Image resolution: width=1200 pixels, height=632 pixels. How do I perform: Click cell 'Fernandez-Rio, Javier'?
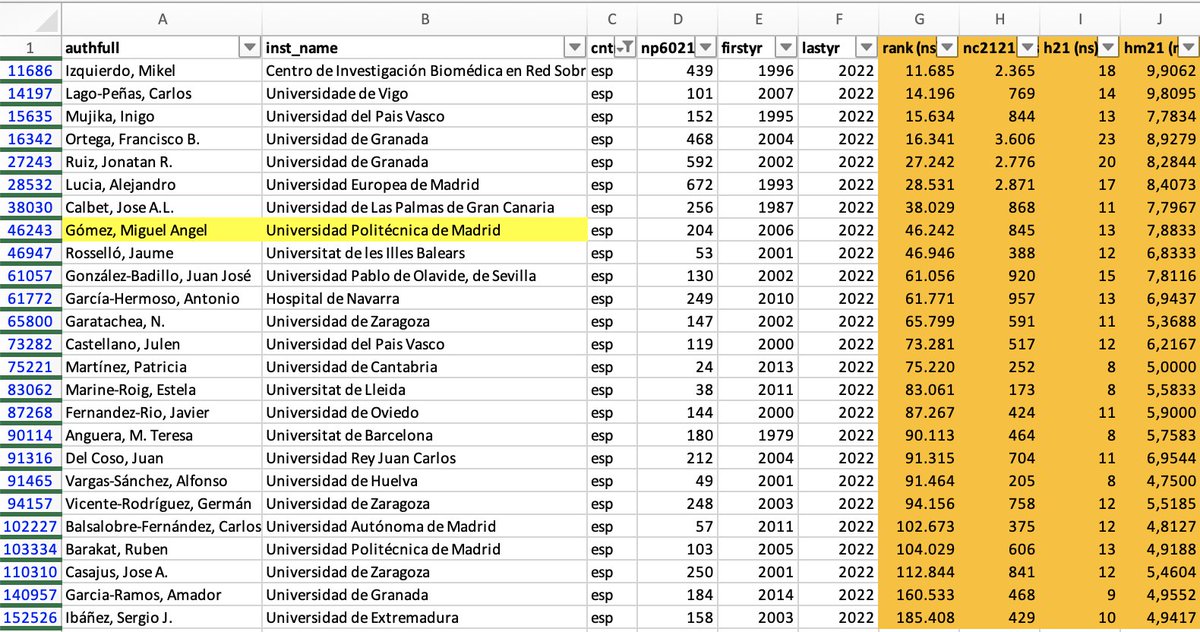pos(162,412)
